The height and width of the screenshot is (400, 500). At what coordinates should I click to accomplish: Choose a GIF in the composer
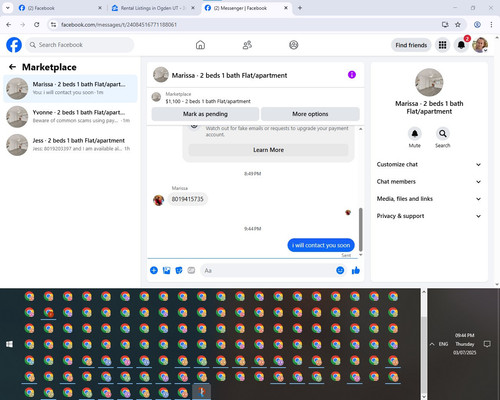(191, 270)
